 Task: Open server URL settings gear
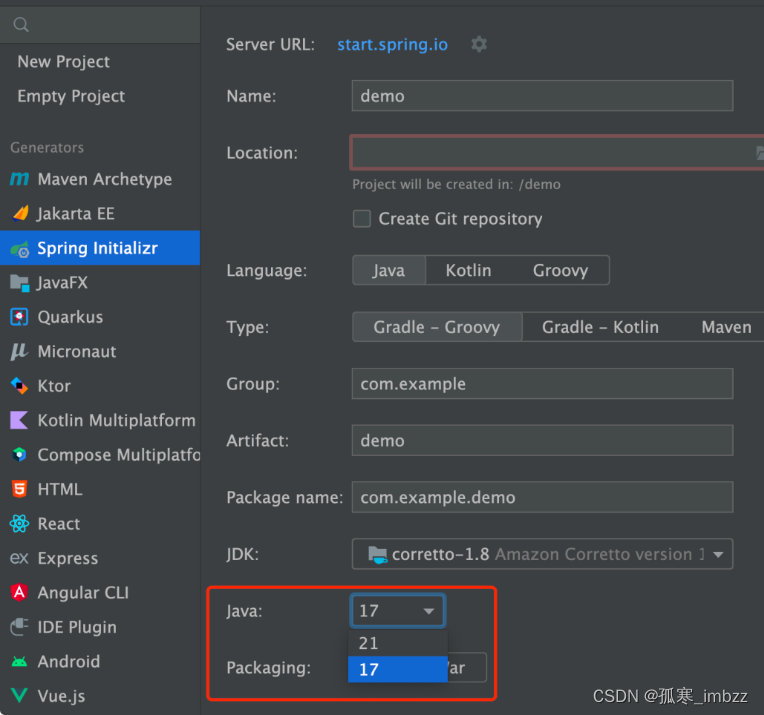click(x=479, y=44)
